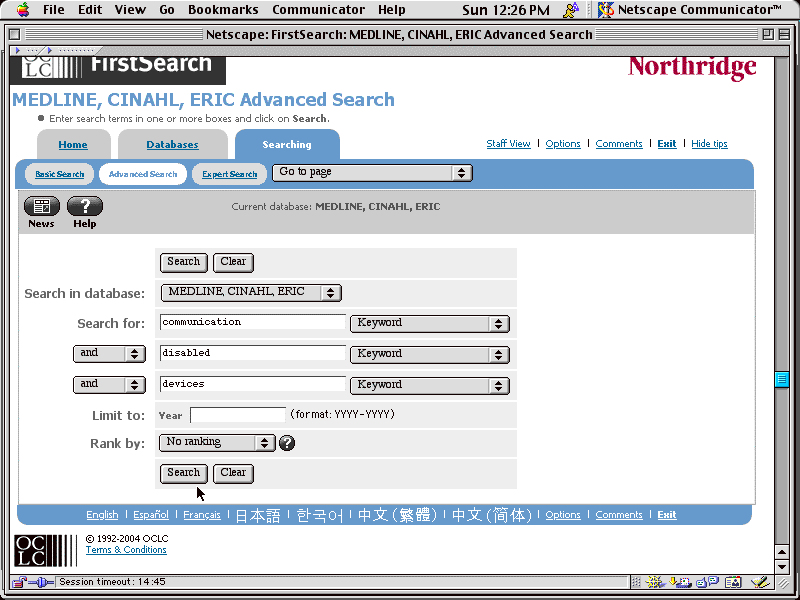Open Newsgroups from the component bar
Image resolution: width=800 pixels, height=600 pixels.
[x=707, y=582]
